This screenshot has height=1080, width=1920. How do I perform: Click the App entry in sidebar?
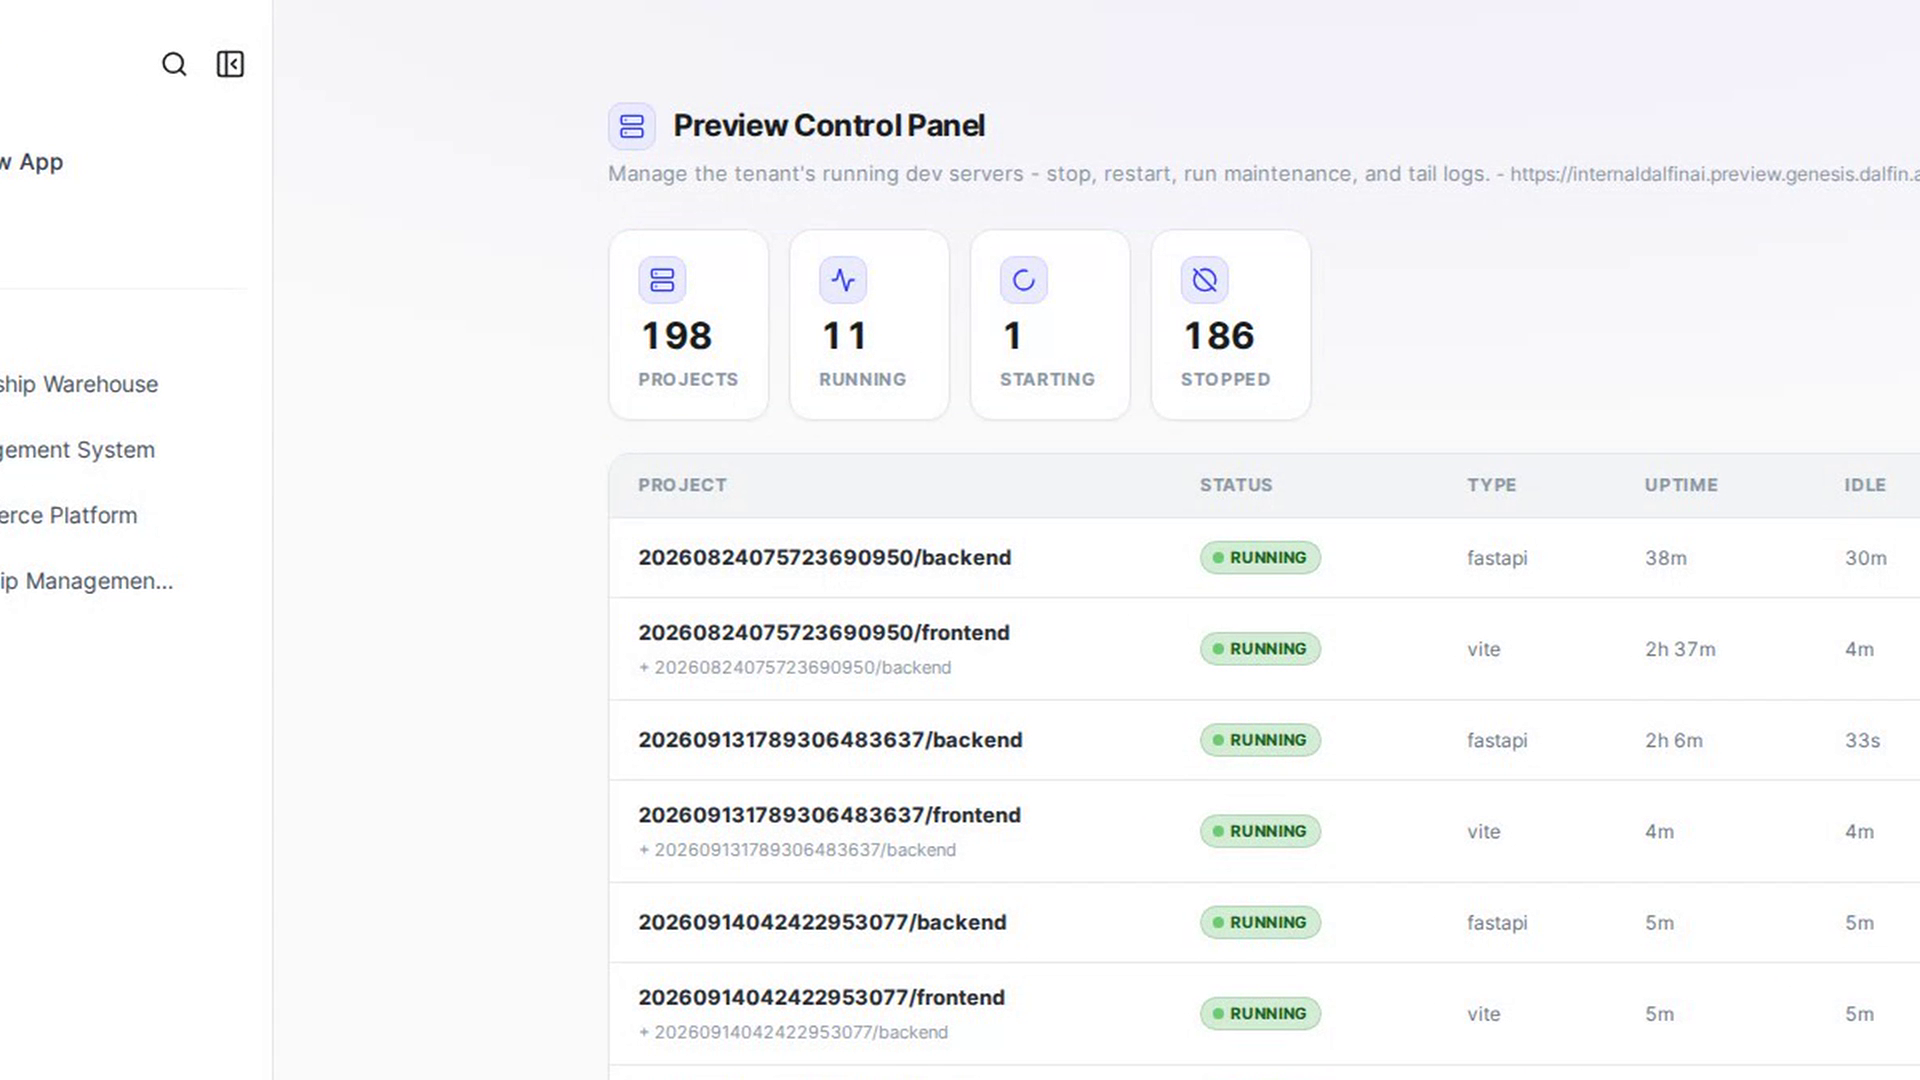click(32, 162)
